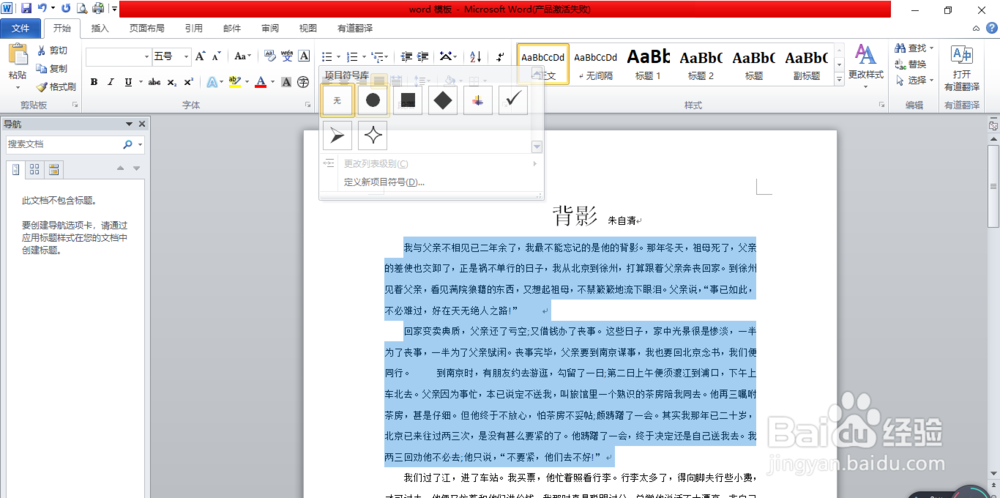
Task: Open the 文件 (File) tab
Action: point(21,28)
